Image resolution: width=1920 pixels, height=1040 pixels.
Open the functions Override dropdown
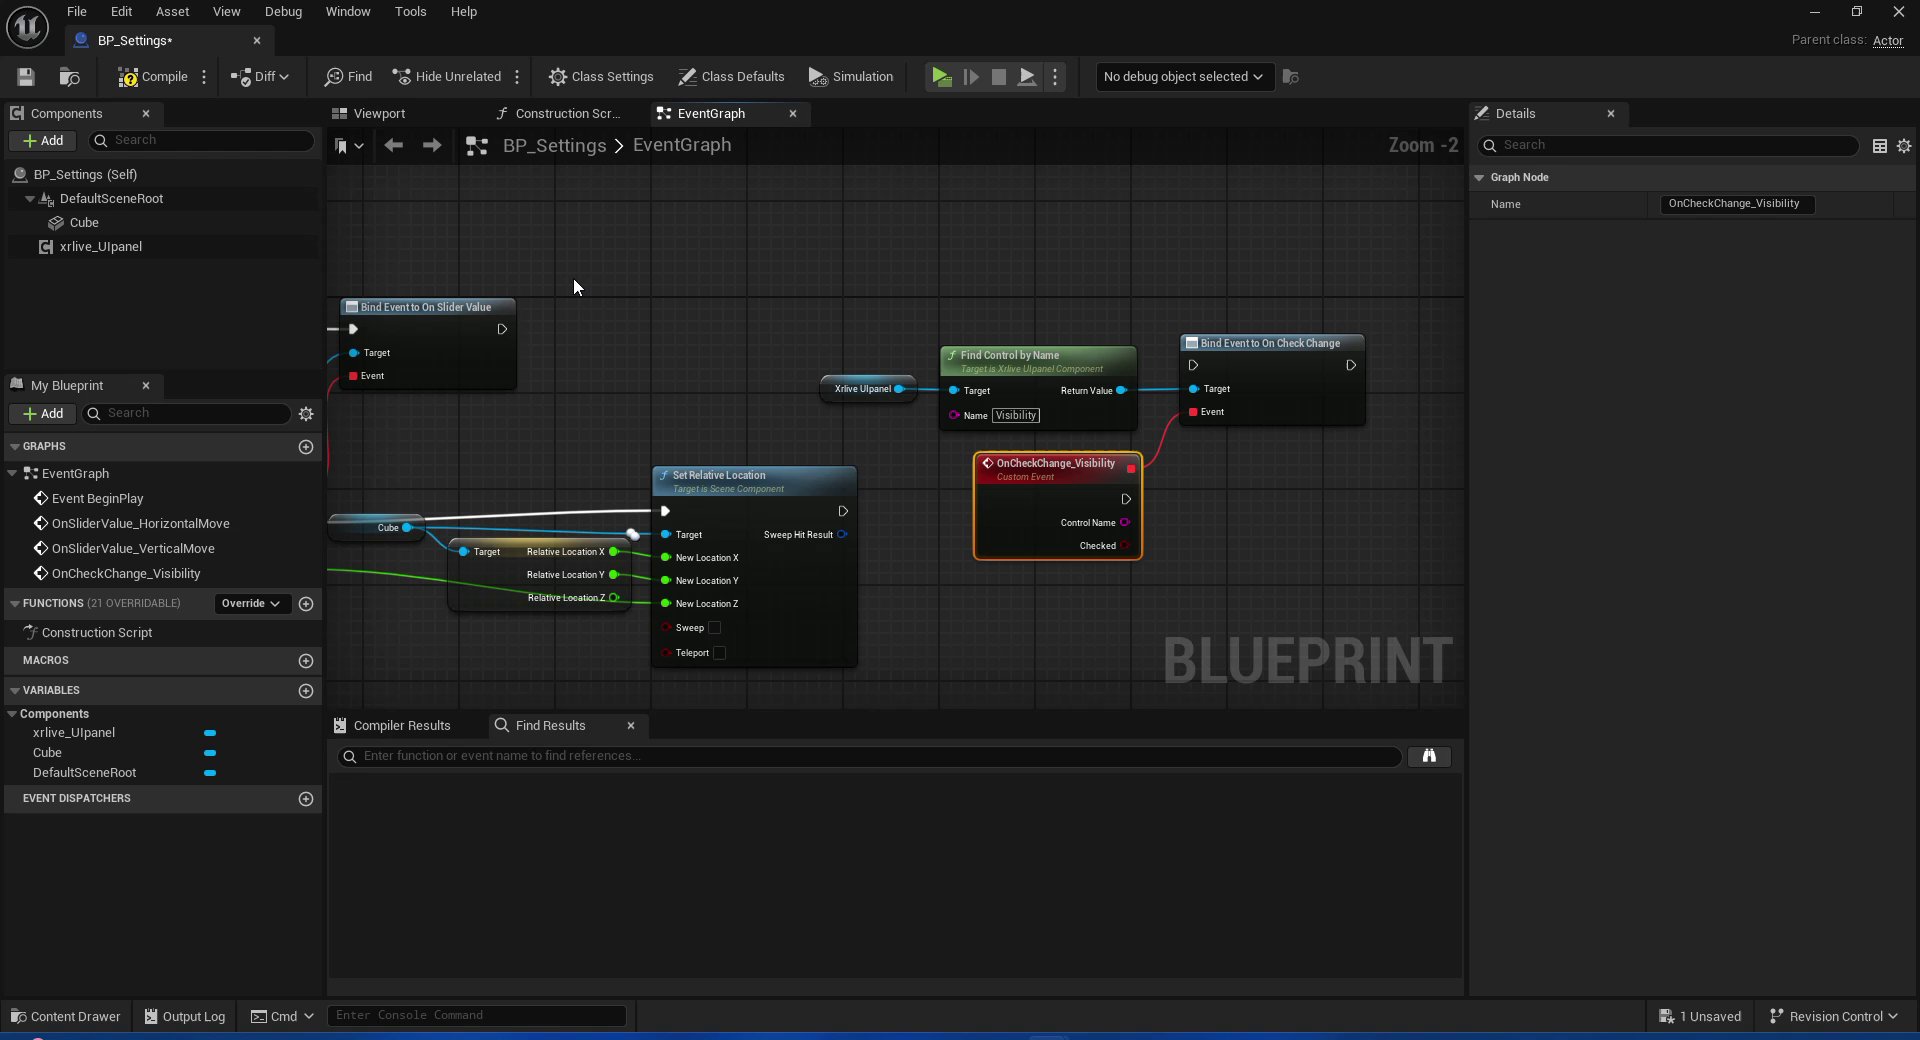tap(251, 604)
